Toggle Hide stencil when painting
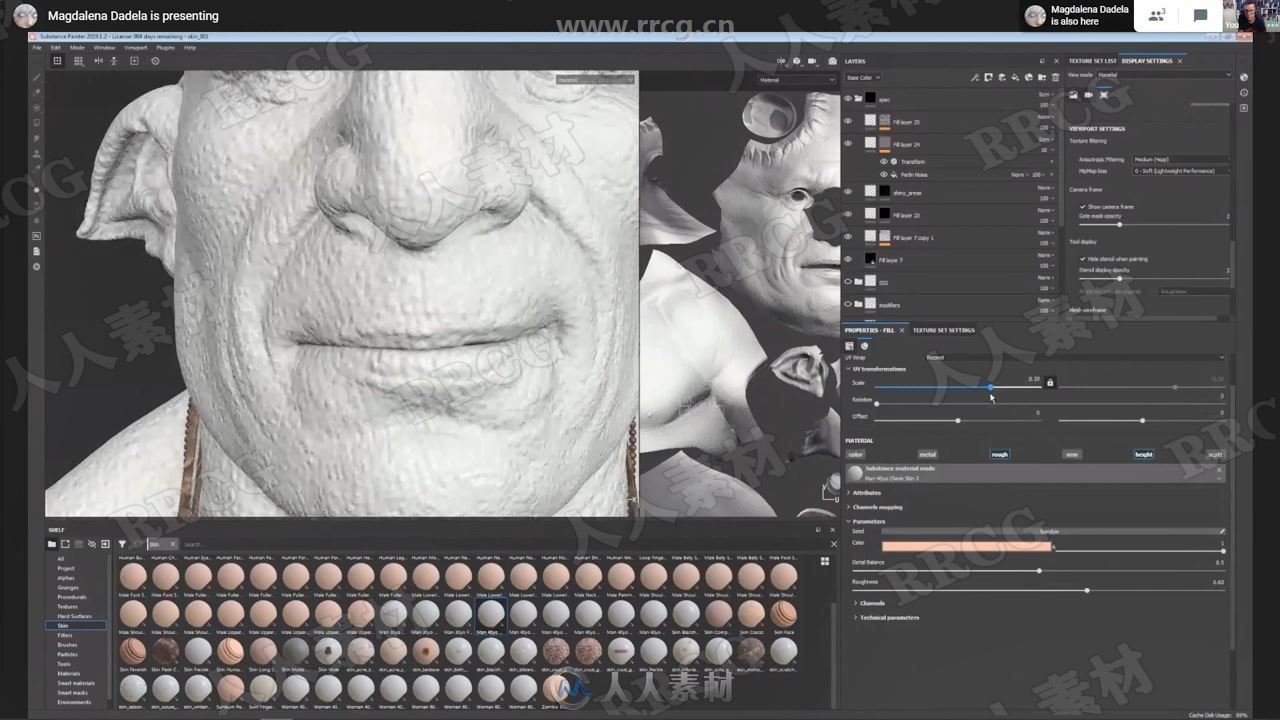1280x720 pixels. tap(1082, 258)
